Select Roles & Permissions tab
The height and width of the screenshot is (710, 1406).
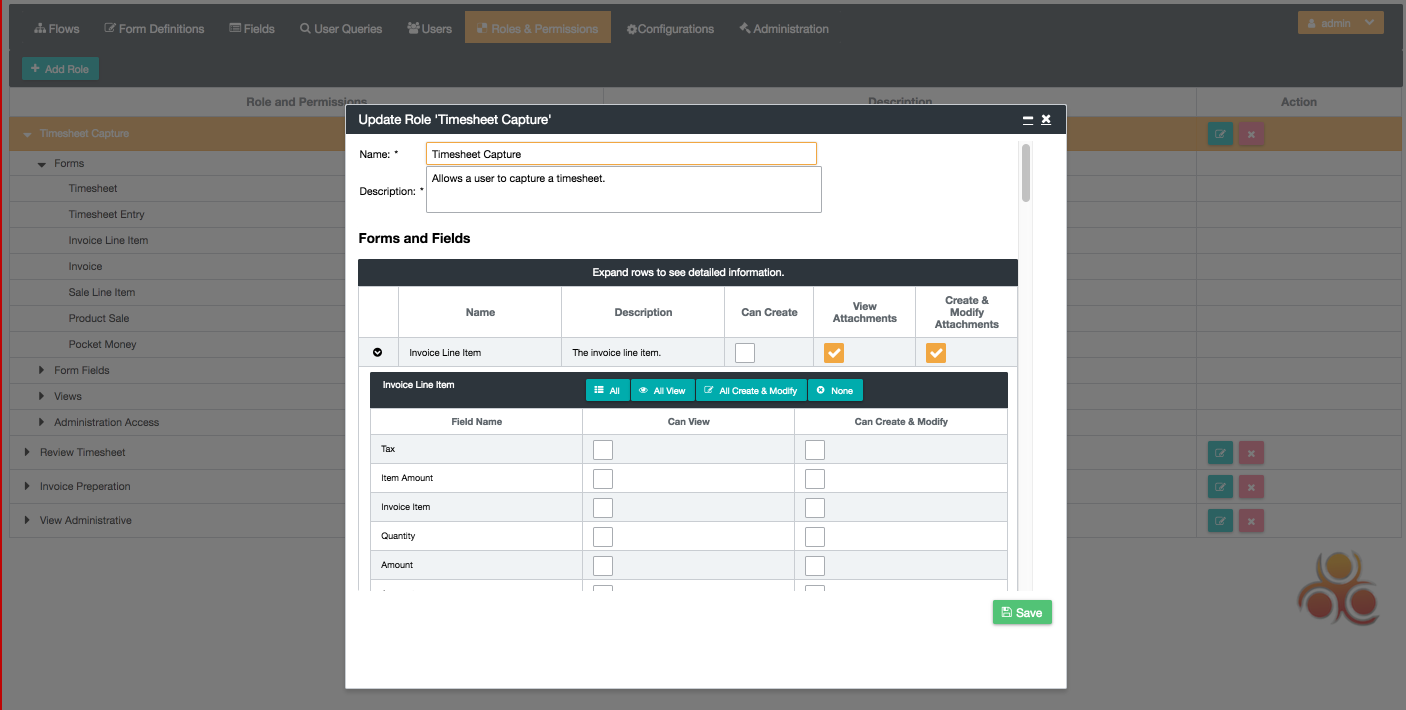[x=538, y=29]
